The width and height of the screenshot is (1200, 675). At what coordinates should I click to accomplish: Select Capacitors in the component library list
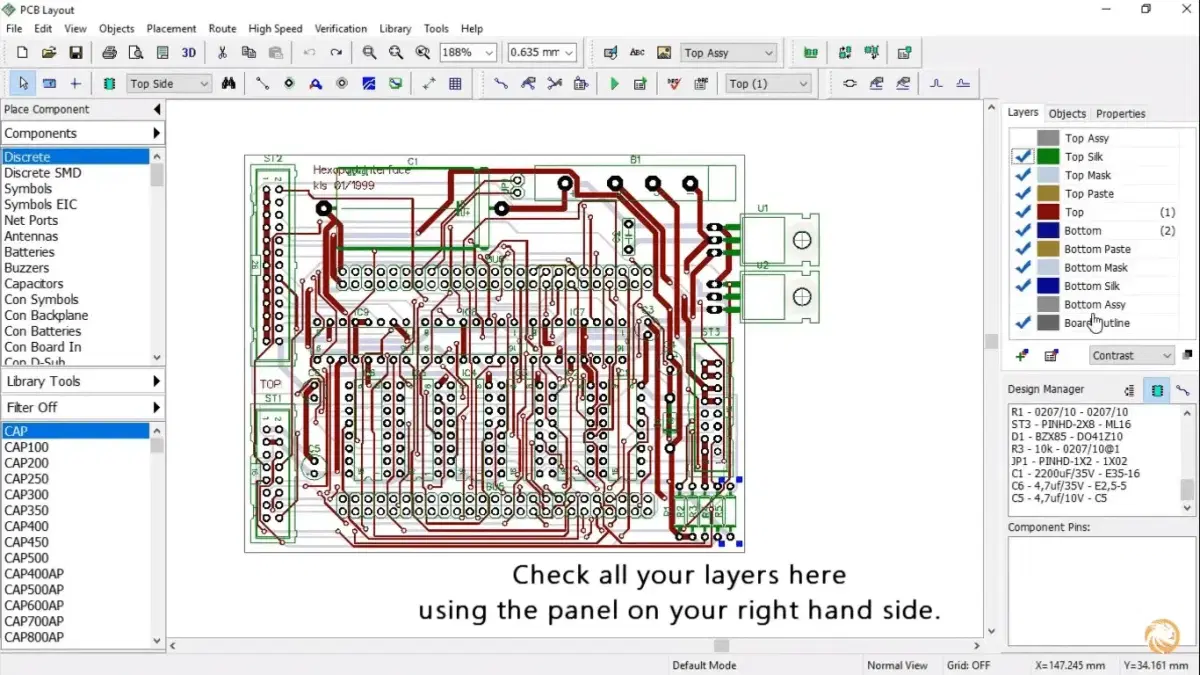point(34,284)
